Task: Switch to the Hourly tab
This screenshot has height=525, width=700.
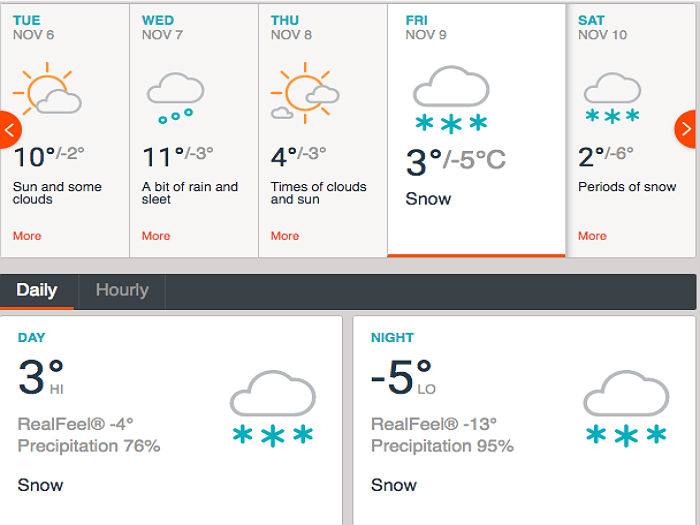Action: pos(122,291)
